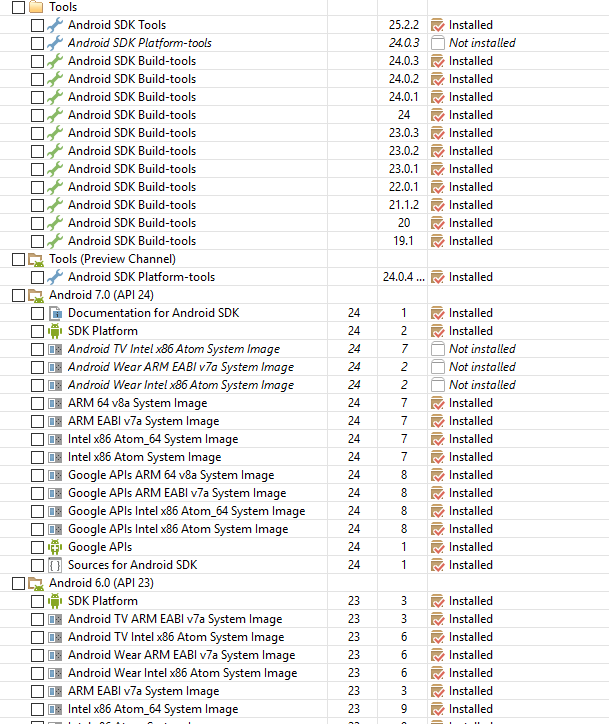Image resolution: width=609 pixels, height=724 pixels.
Task: Select checkbox for not-installed Platform-tools 24.0.3
Action: pyautogui.click(x=37, y=43)
